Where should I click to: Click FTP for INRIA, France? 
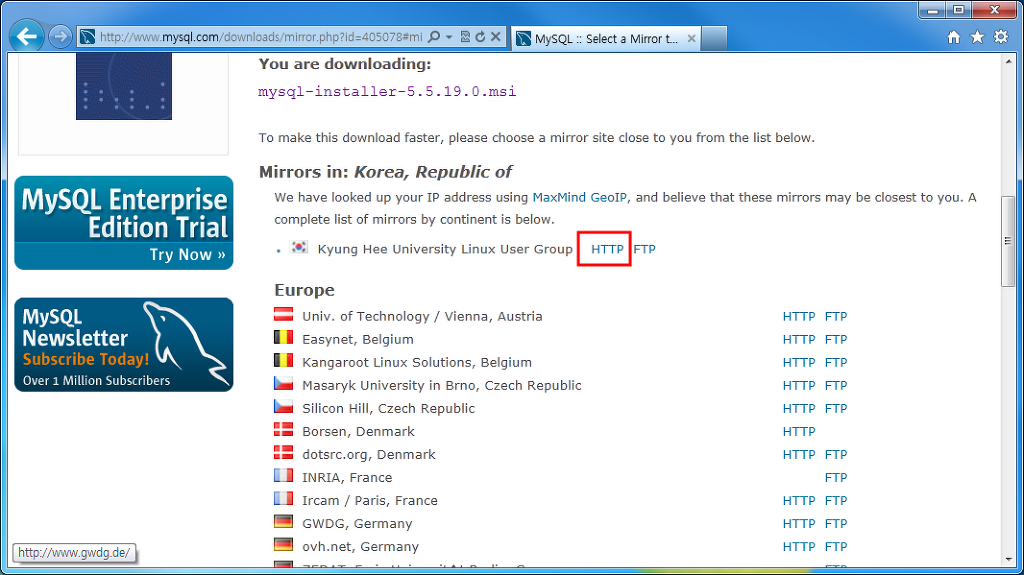coord(836,478)
